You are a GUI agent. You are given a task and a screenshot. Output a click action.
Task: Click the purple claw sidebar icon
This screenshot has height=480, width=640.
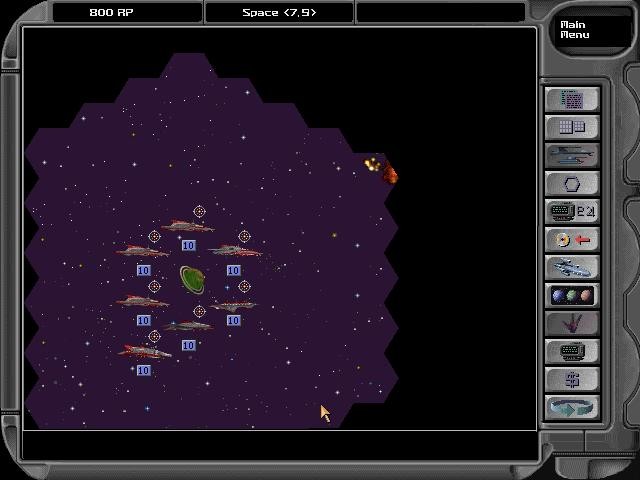tap(572, 324)
